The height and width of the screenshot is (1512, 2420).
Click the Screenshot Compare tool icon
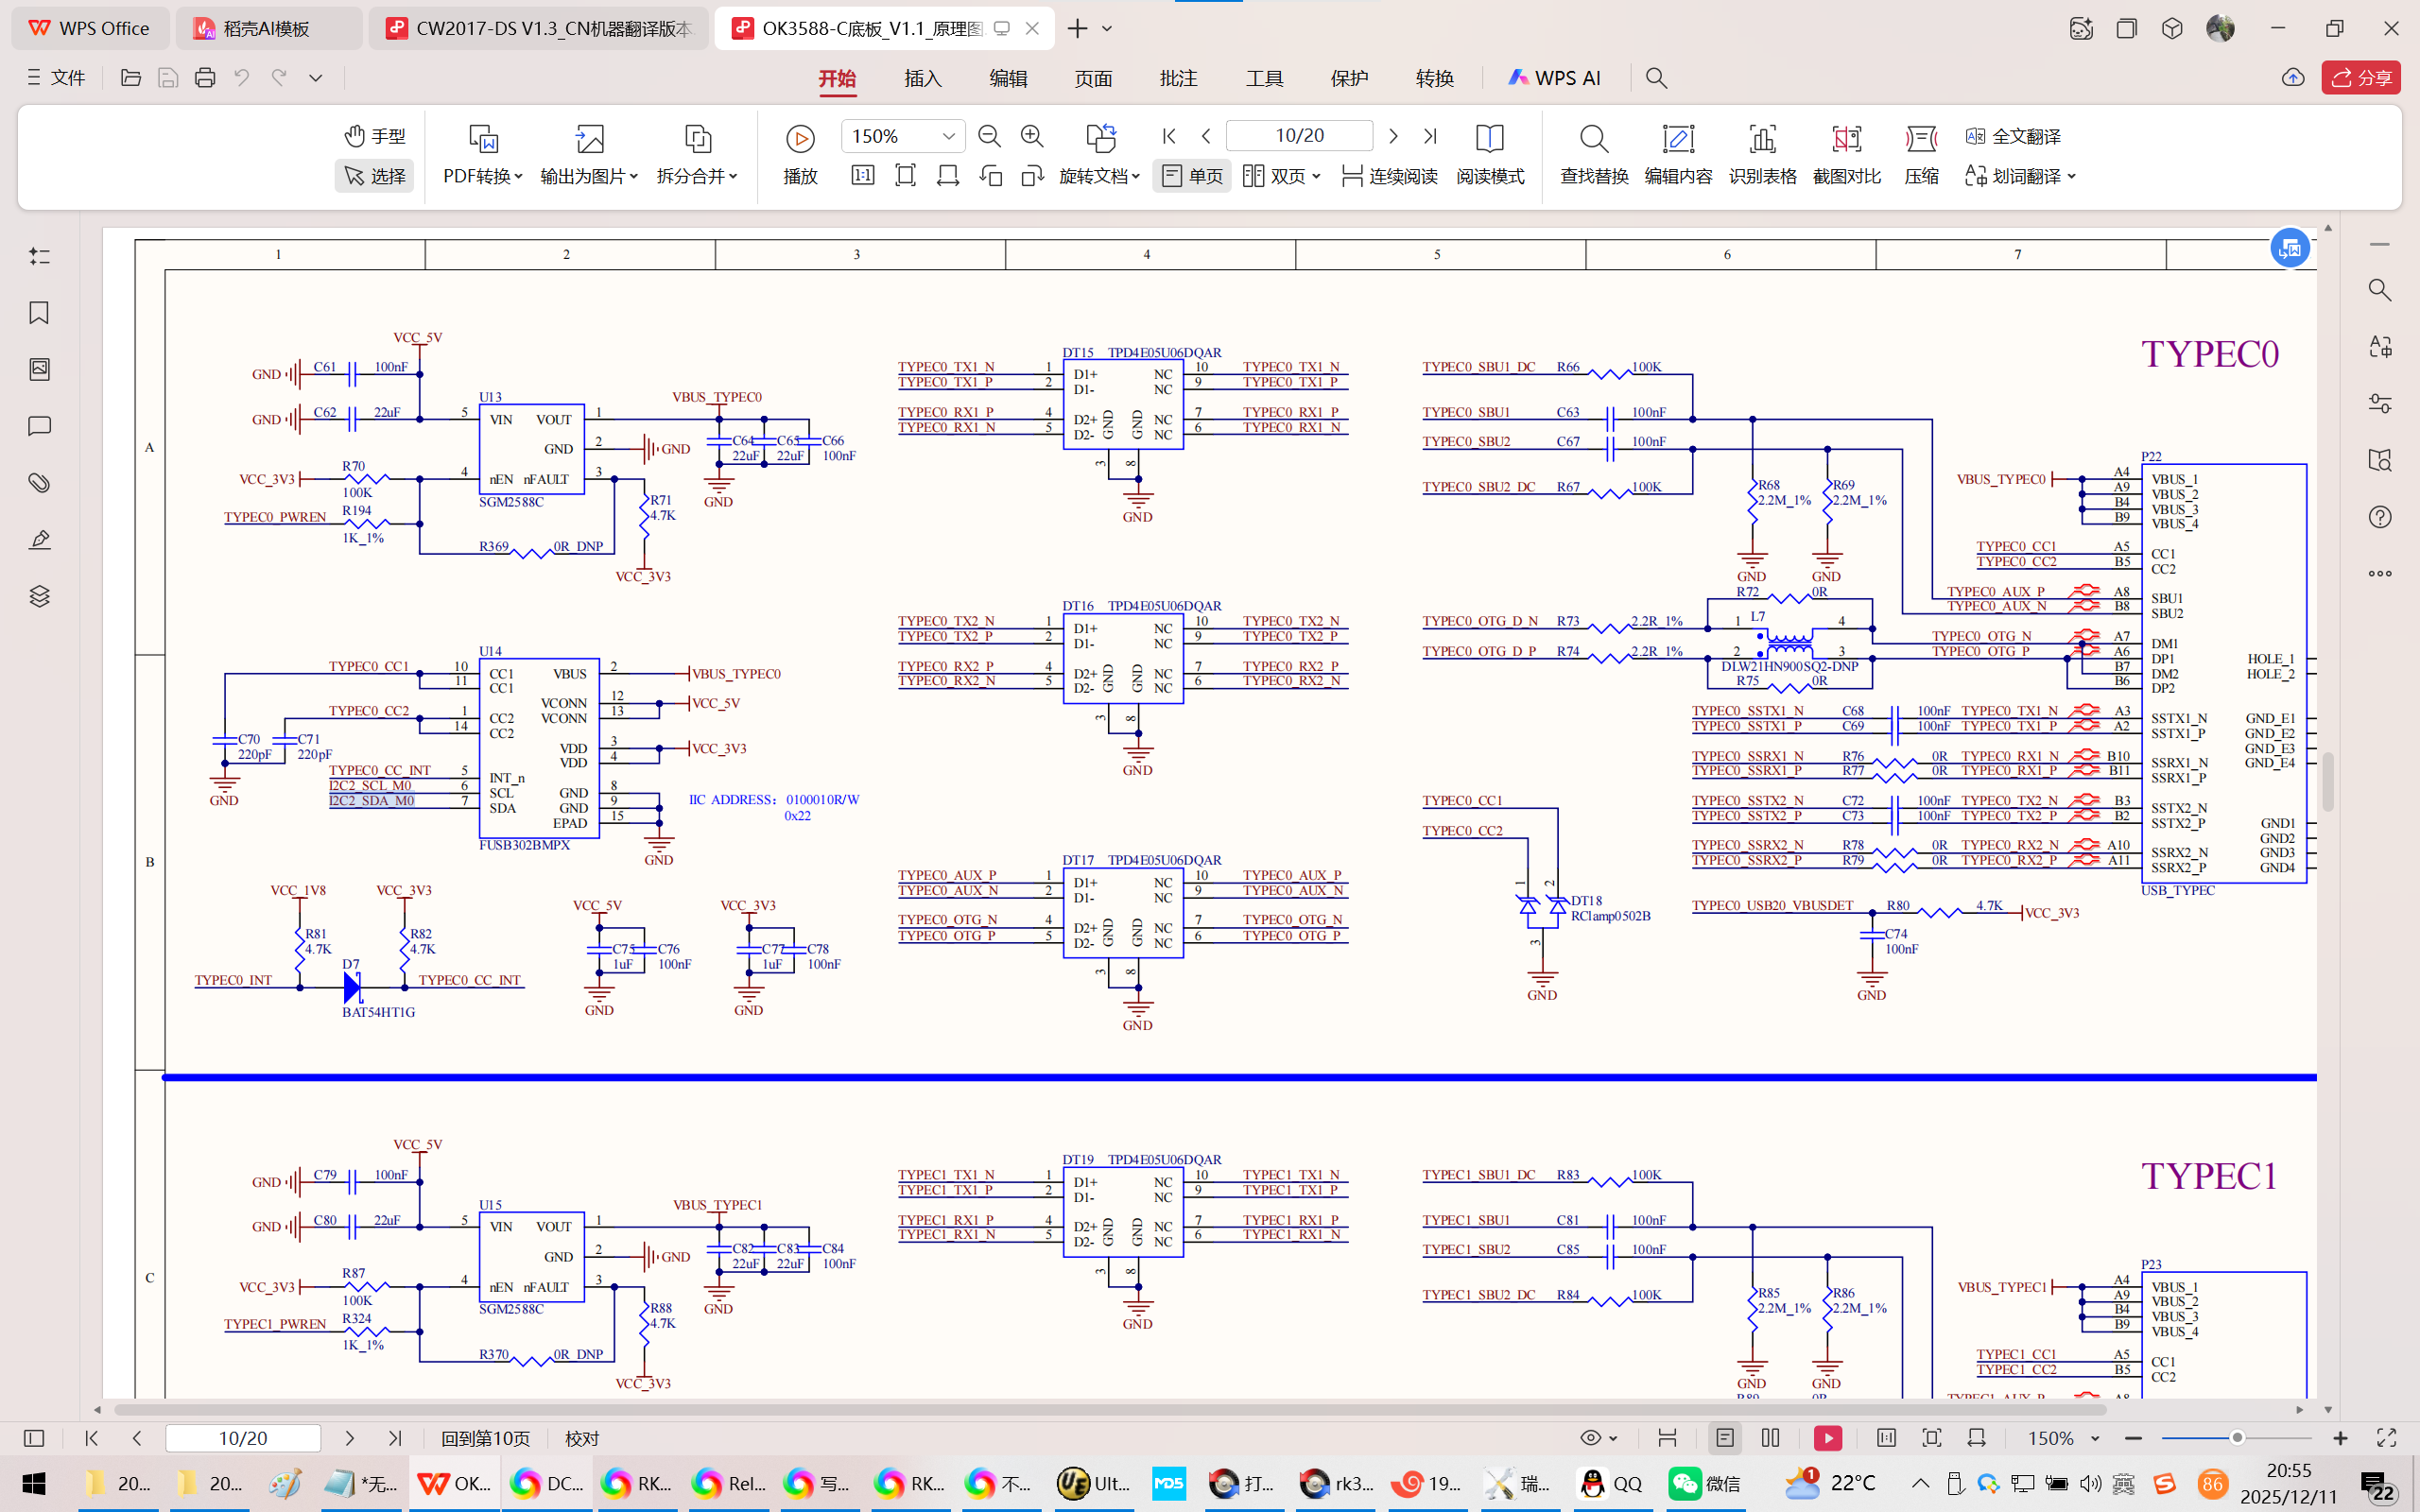tap(1846, 139)
